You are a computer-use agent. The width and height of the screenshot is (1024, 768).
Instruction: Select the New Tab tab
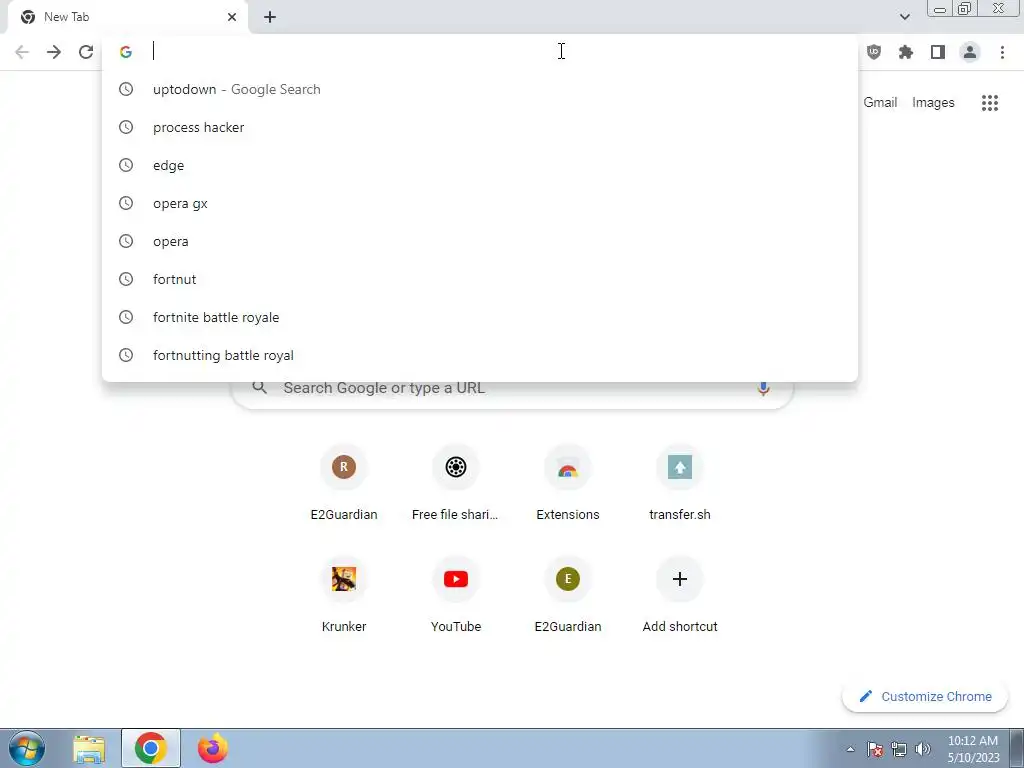pyautogui.click(x=127, y=17)
